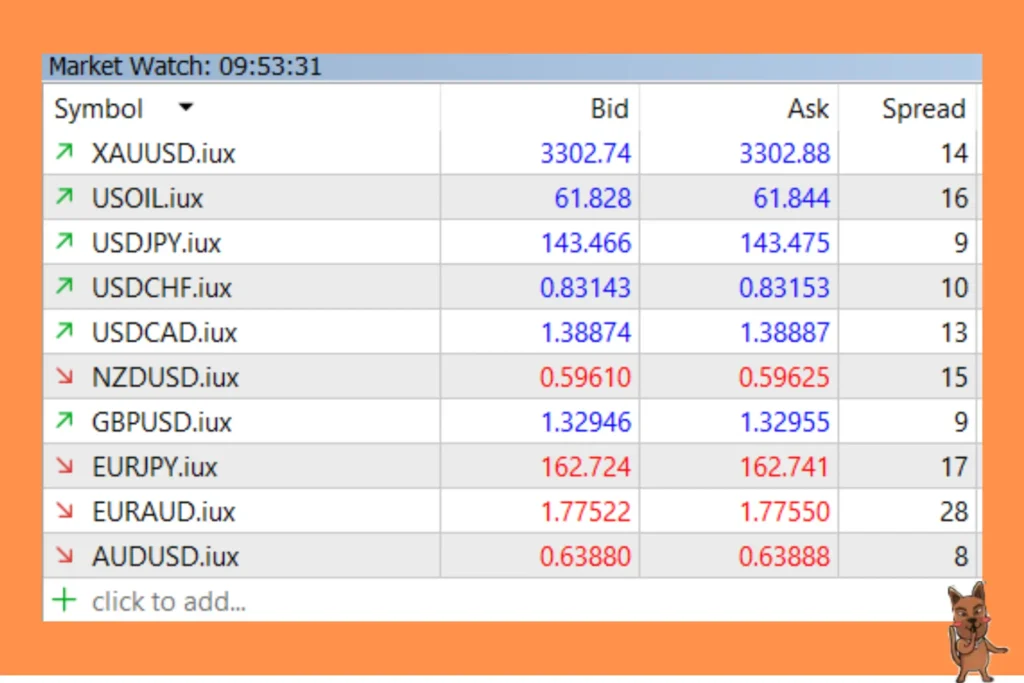
Task: Click the green up arrow next to USOIL.iux
Action: [x=65, y=198]
